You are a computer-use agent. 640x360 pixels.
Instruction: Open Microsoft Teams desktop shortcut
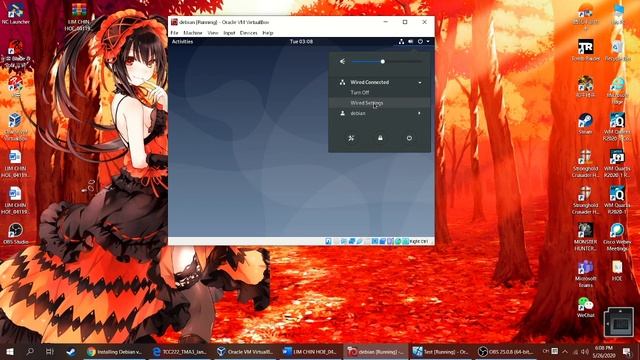point(585,274)
